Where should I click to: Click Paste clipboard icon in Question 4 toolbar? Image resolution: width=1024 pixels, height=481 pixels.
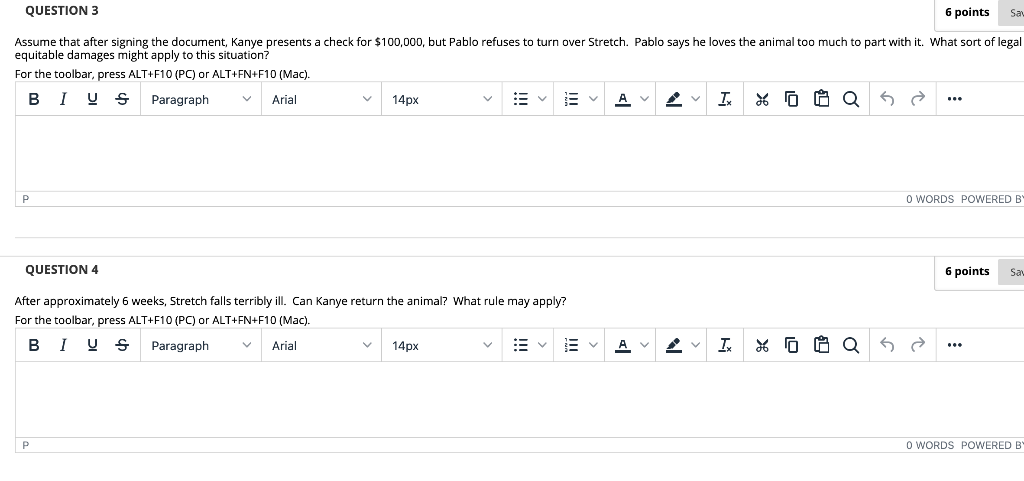pos(821,345)
